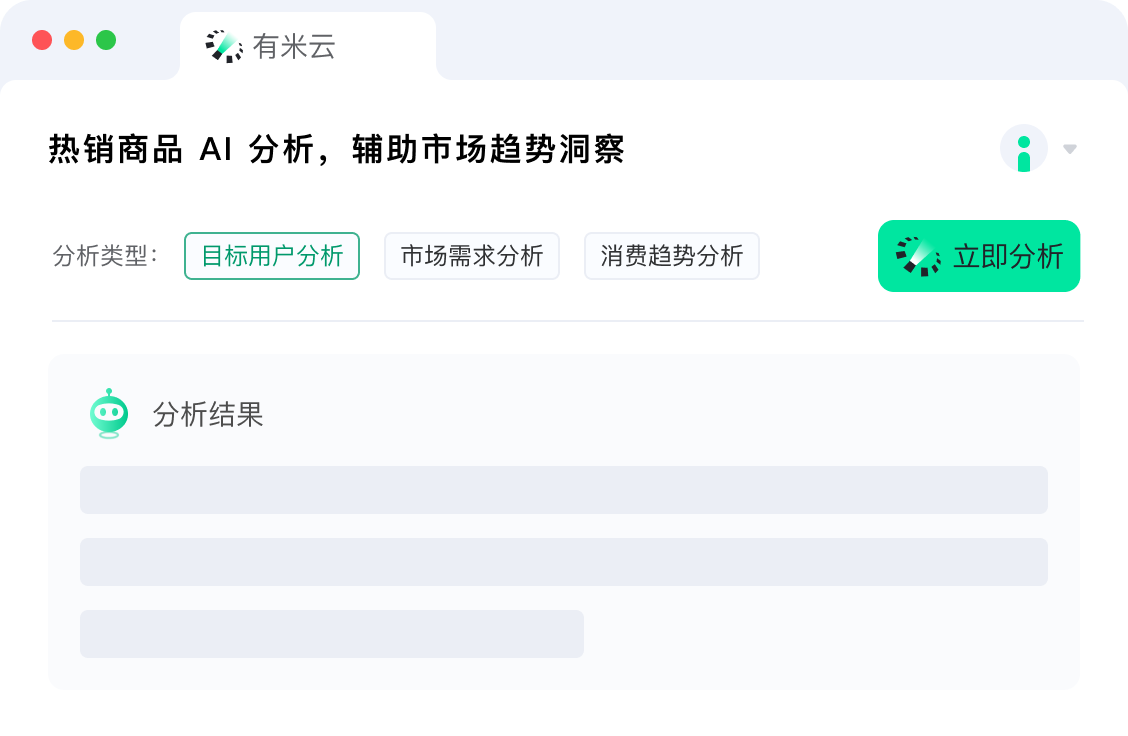
Task: Expand the dropdown arrow beside the avatar
Action: point(1070,149)
